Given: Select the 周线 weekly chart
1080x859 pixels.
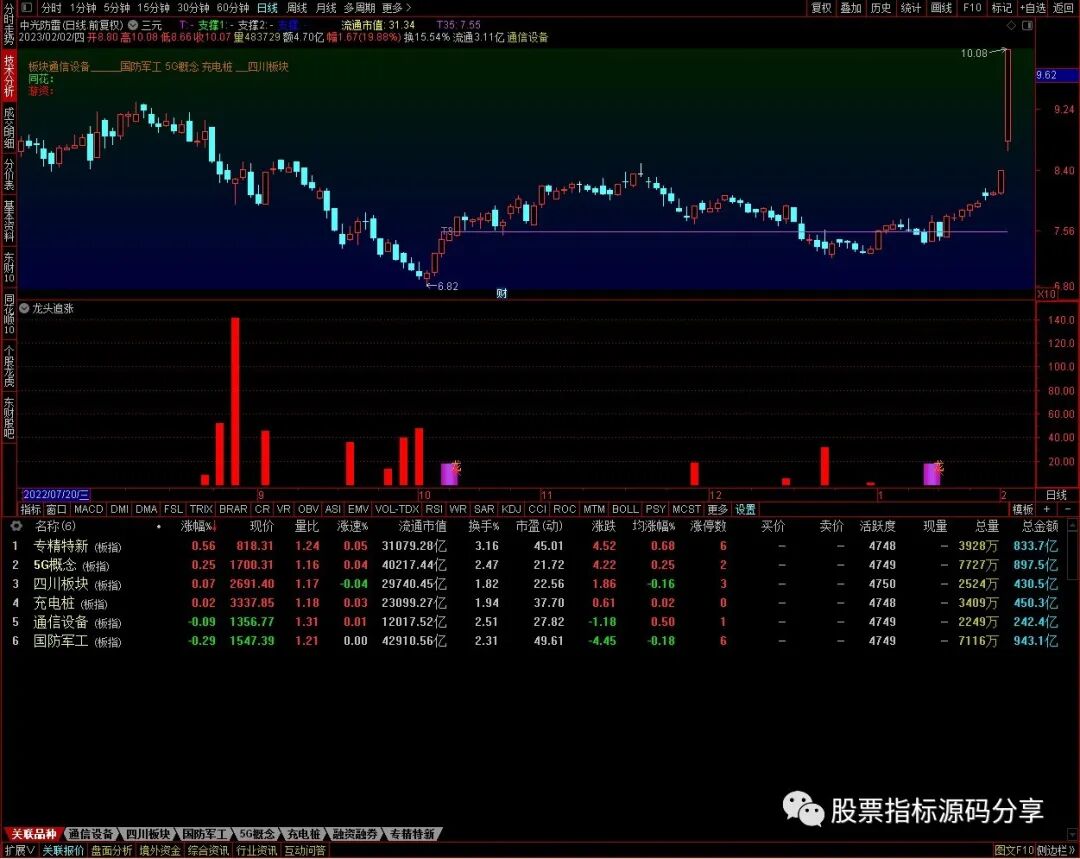Looking at the screenshot, I should [x=296, y=8].
